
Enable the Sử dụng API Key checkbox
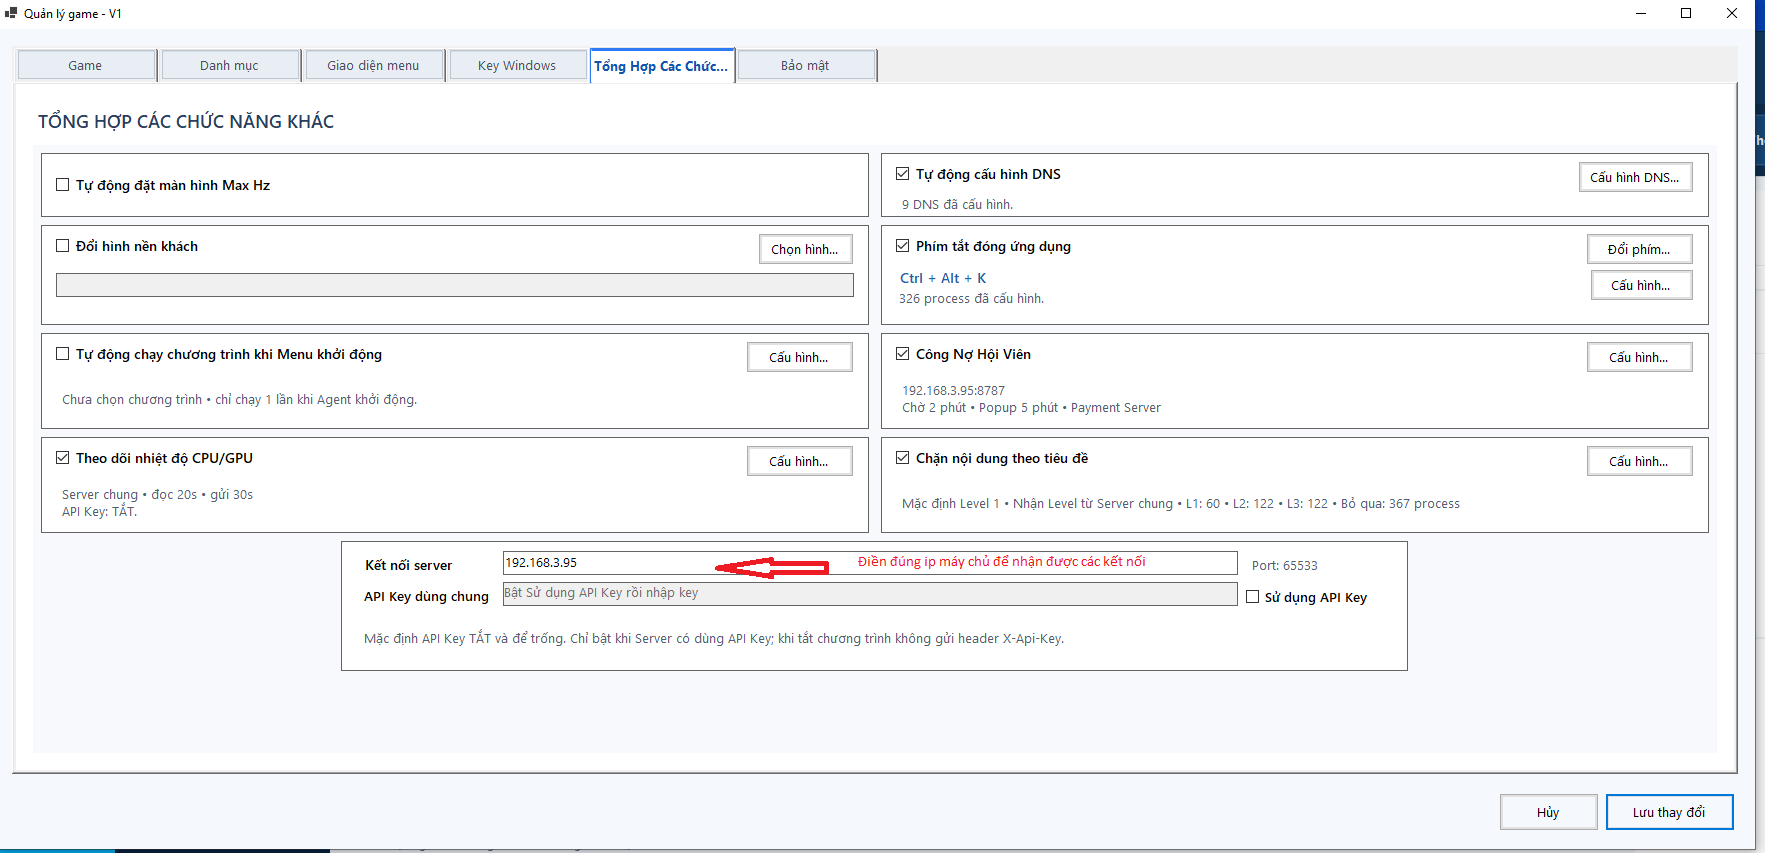(x=1253, y=597)
